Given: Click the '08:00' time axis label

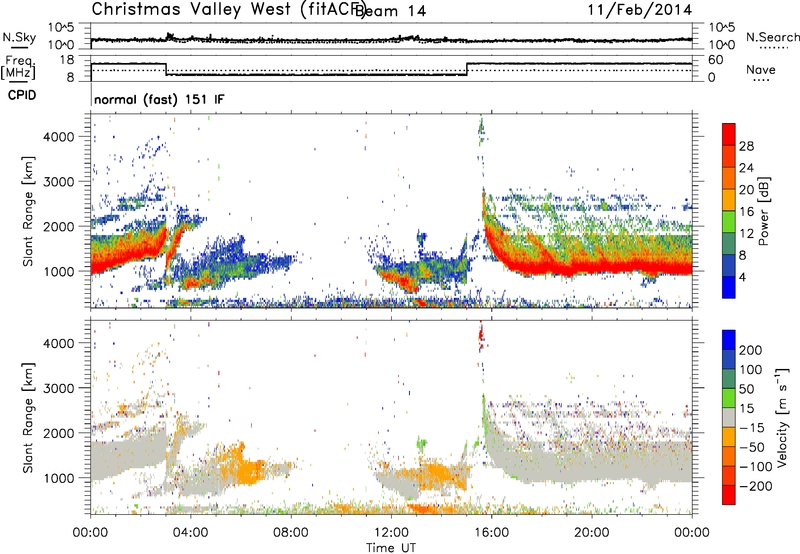Looking at the screenshot, I should coord(291,533).
